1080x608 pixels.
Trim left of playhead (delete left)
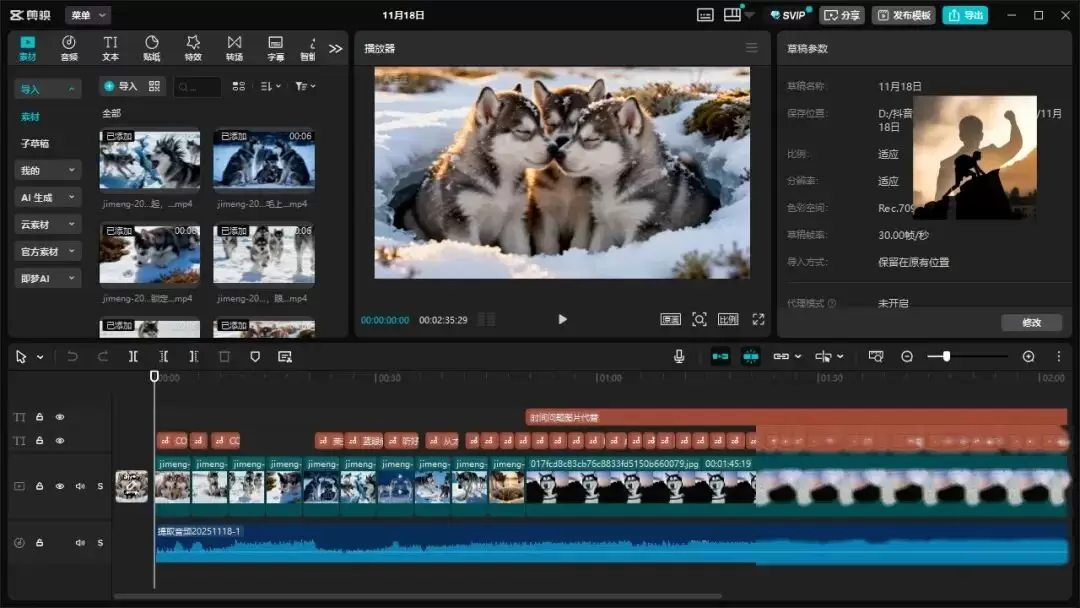pos(163,357)
